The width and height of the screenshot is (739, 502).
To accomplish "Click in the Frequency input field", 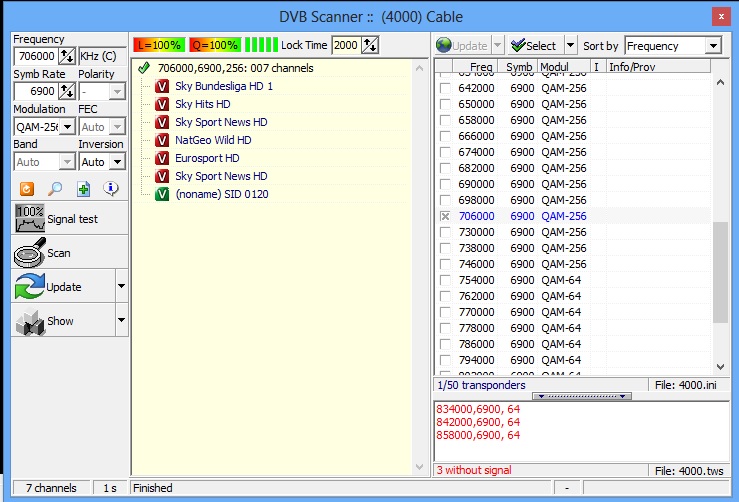I will click(x=36, y=56).
